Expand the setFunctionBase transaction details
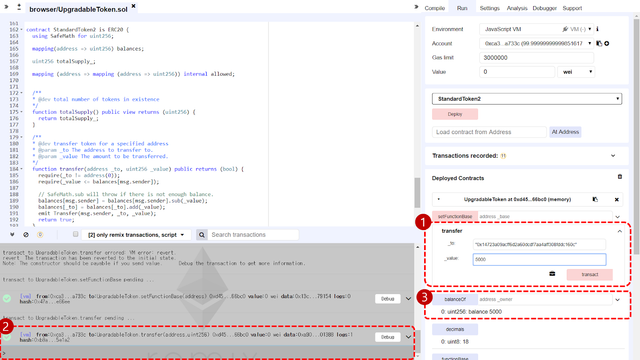 408,299
